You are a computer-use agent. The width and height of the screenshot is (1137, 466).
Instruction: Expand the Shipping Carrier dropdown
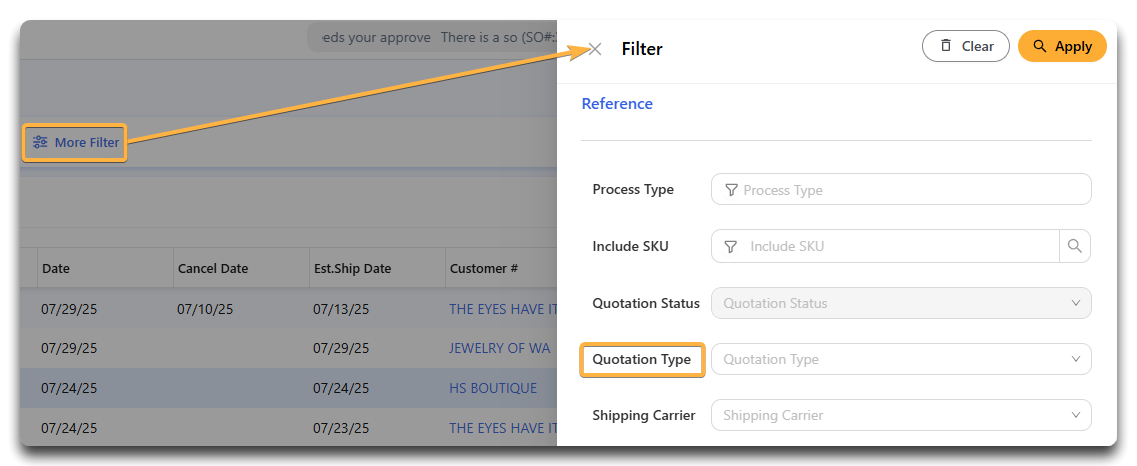pyautogui.click(x=901, y=415)
